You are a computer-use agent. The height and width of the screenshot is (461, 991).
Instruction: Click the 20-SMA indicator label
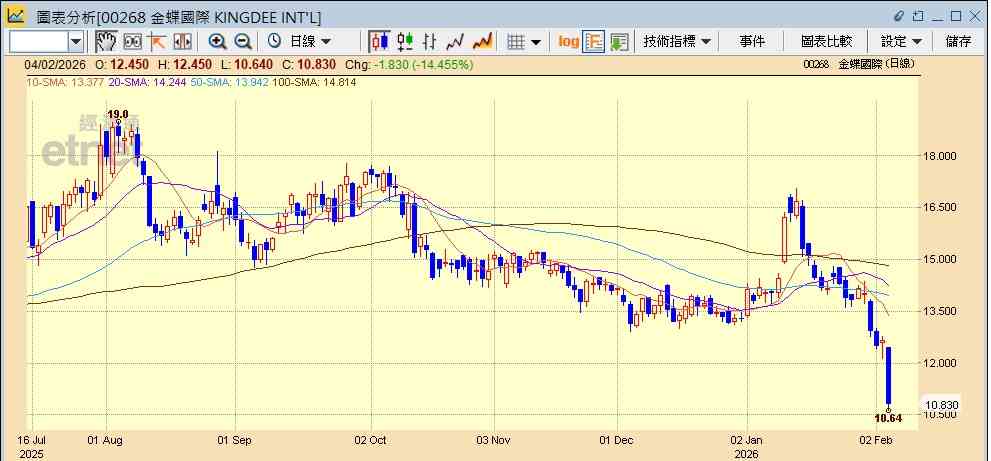(x=149, y=82)
